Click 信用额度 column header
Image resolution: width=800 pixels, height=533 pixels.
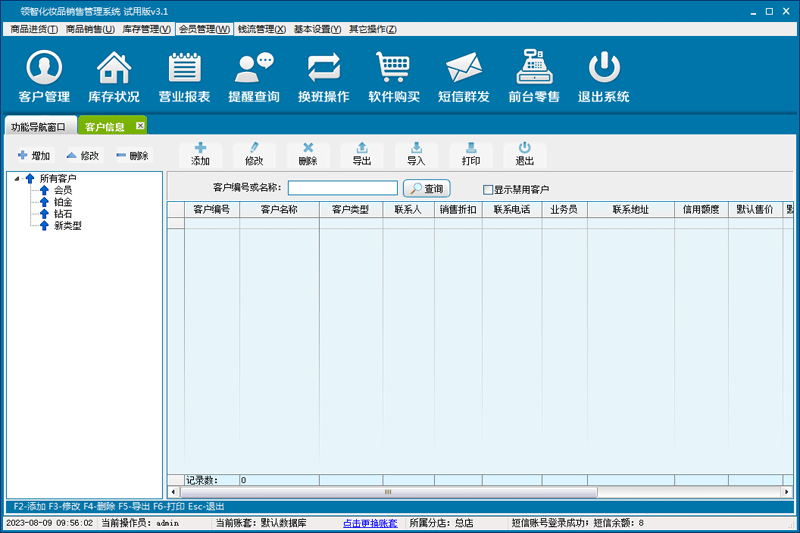tap(701, 210)
